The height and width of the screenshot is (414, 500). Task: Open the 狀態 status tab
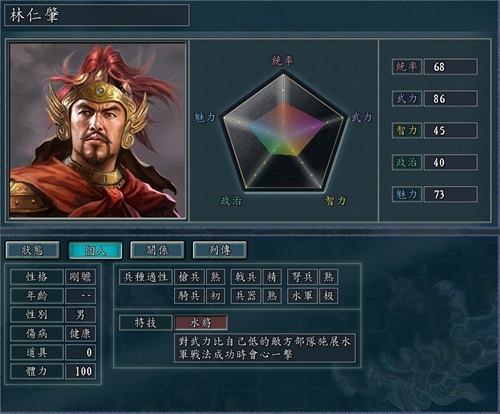(33, 250)
